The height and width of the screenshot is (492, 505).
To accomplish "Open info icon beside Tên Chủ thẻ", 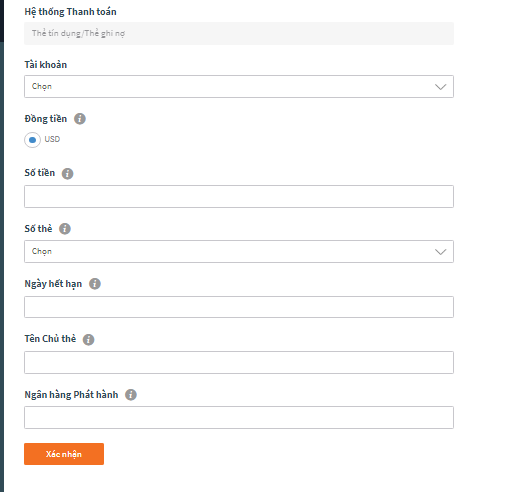I will tap(89, 339).
